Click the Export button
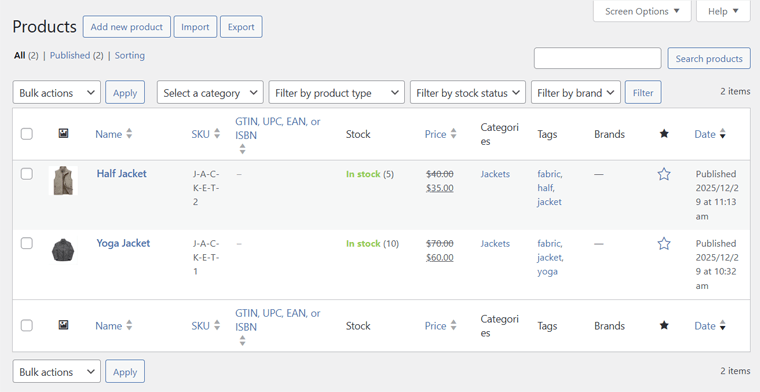 point(241,27)
